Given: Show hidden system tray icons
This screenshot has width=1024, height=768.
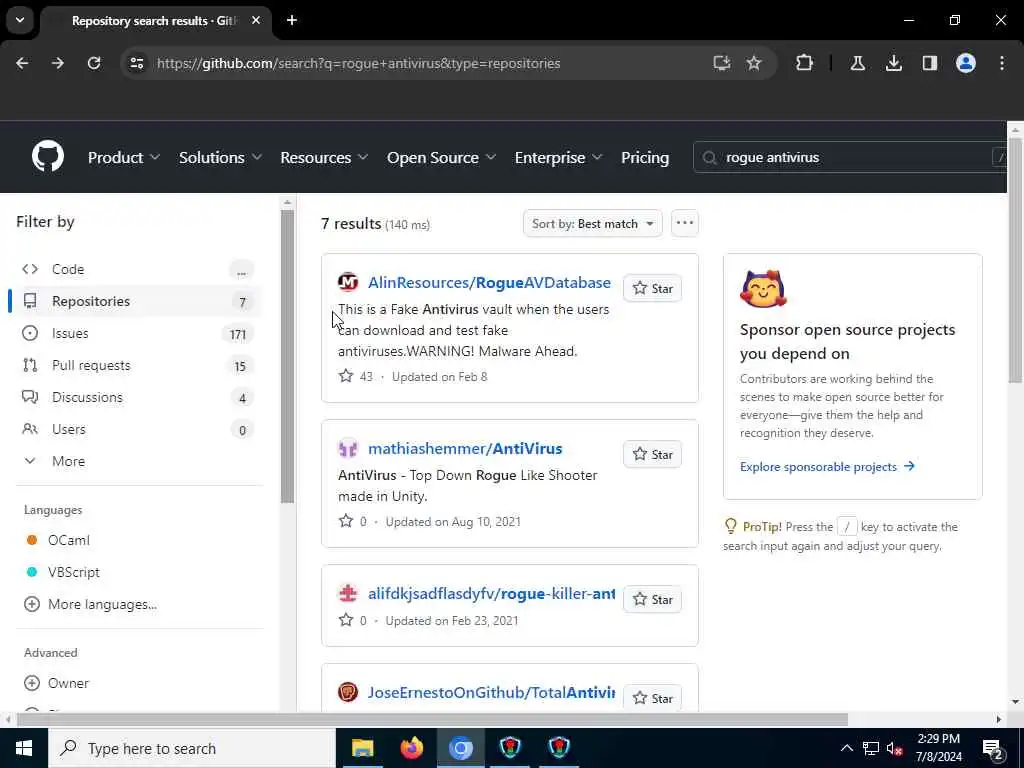Looking at the screenshot, I should [x=846, y=748].
